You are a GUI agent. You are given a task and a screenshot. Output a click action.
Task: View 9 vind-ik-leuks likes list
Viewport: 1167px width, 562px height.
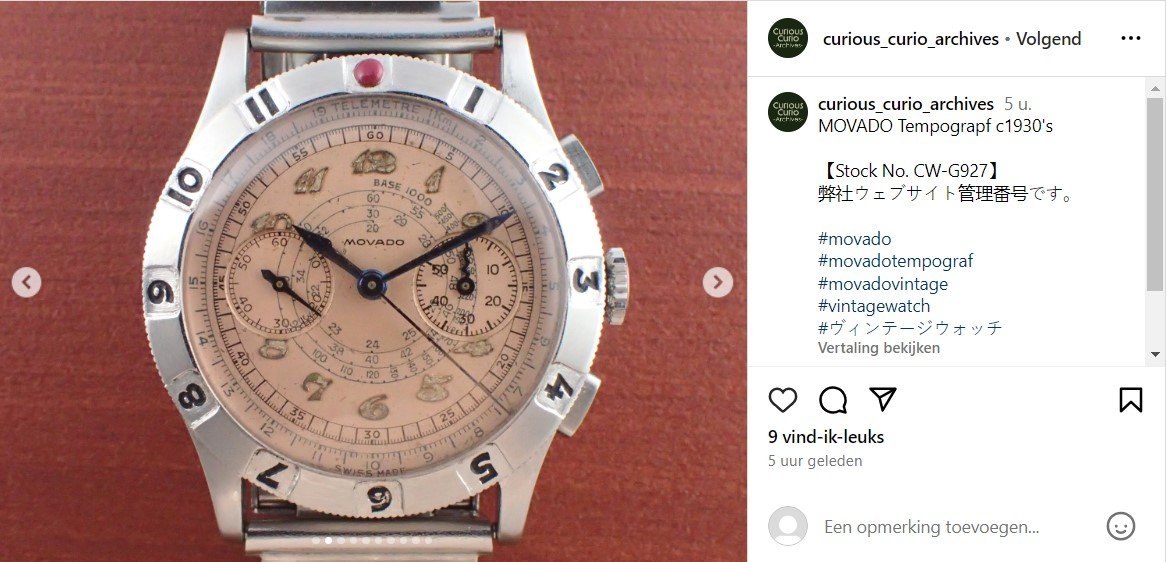[826, 437]
